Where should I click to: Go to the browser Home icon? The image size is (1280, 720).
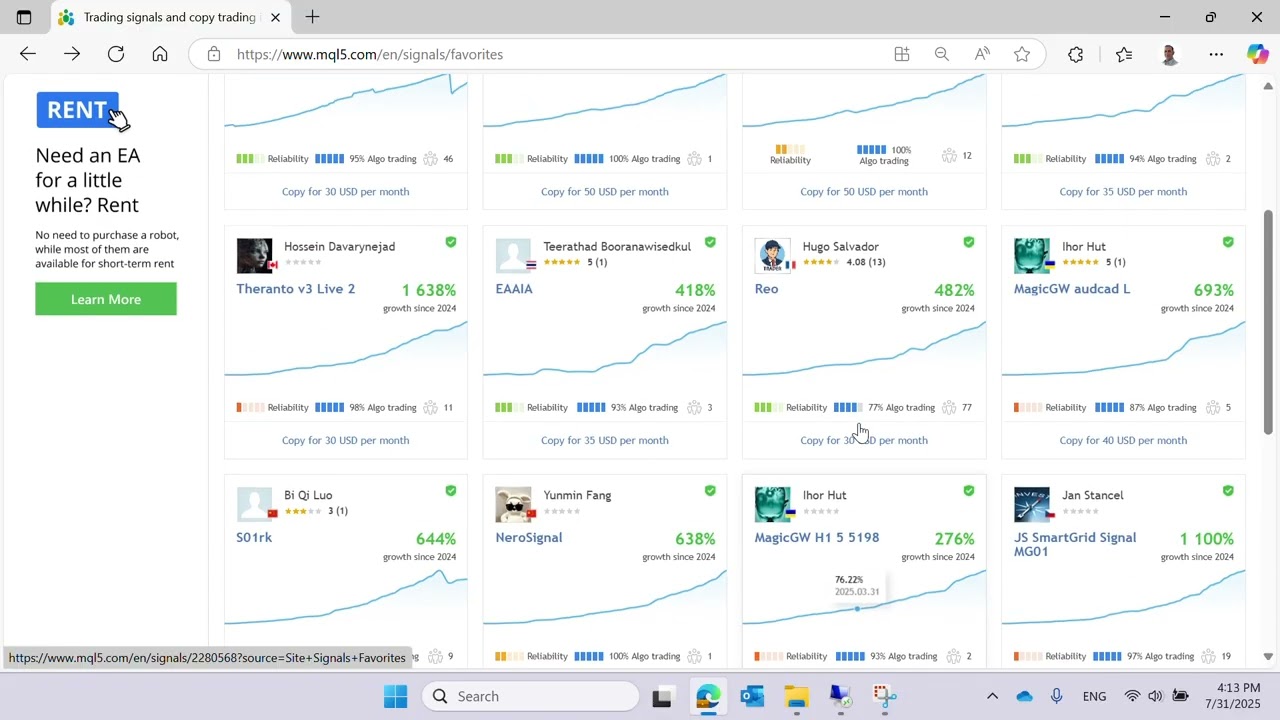pyautogui.click(x=160, y=54)
